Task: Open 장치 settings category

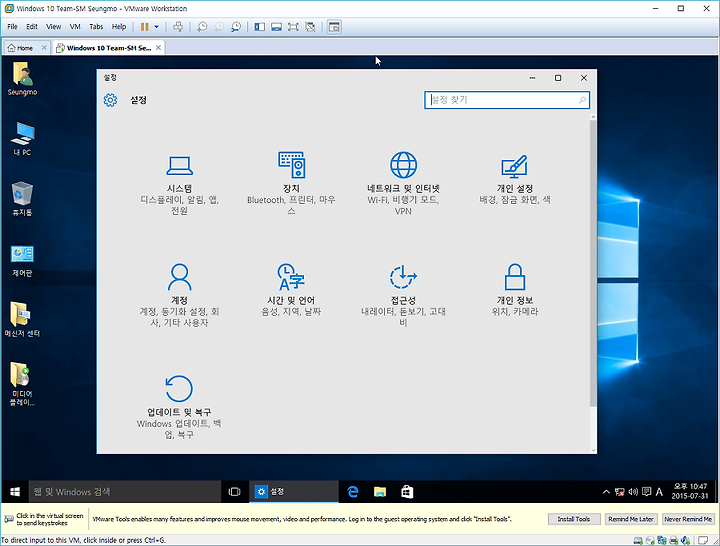Action: (291, 183)
